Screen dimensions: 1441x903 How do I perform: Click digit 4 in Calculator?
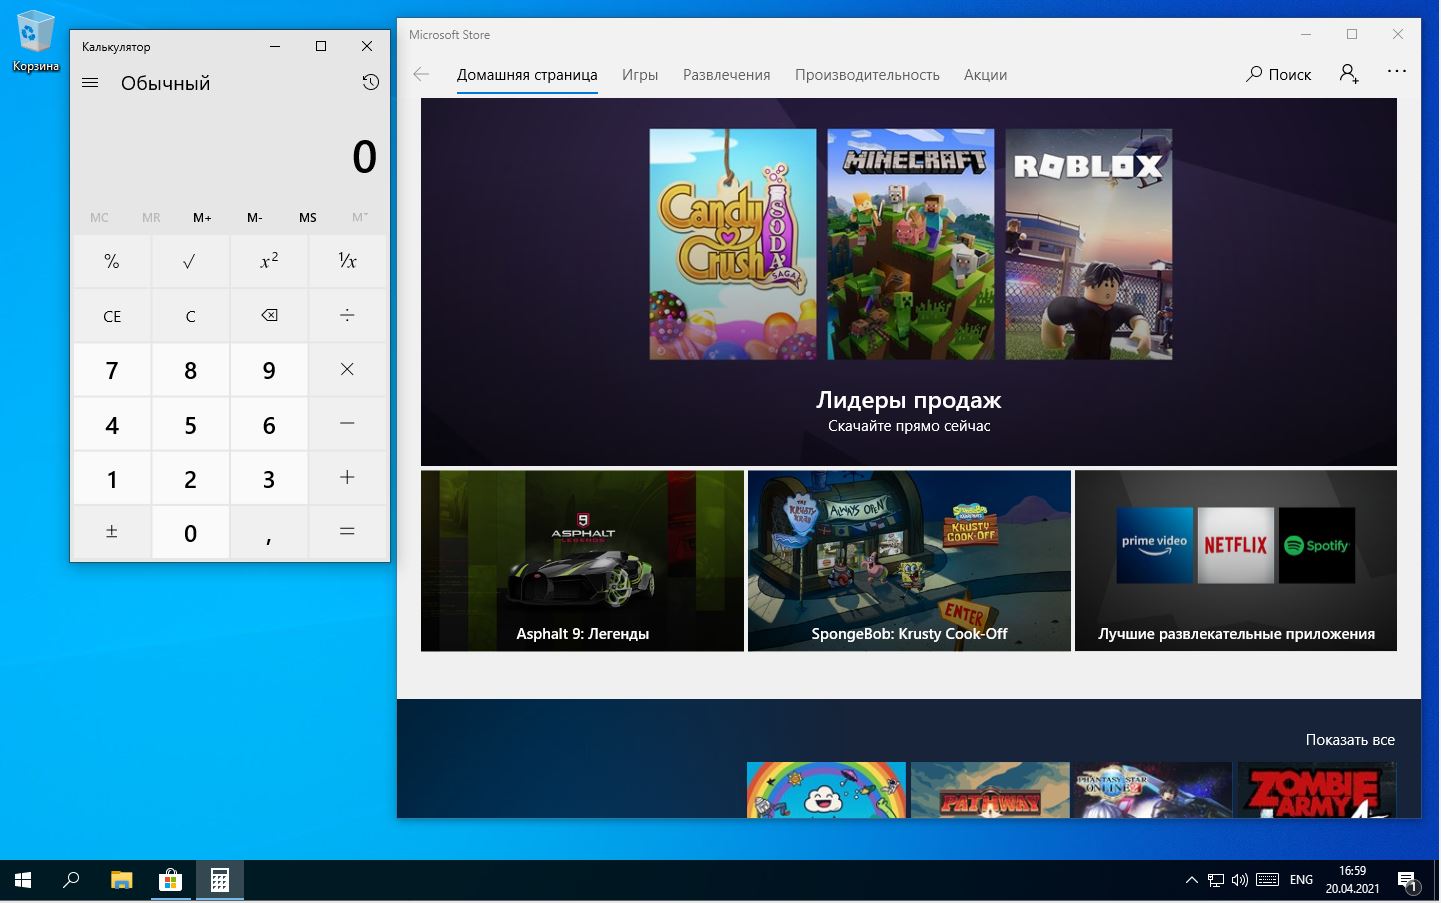click(x=112, y=424)
